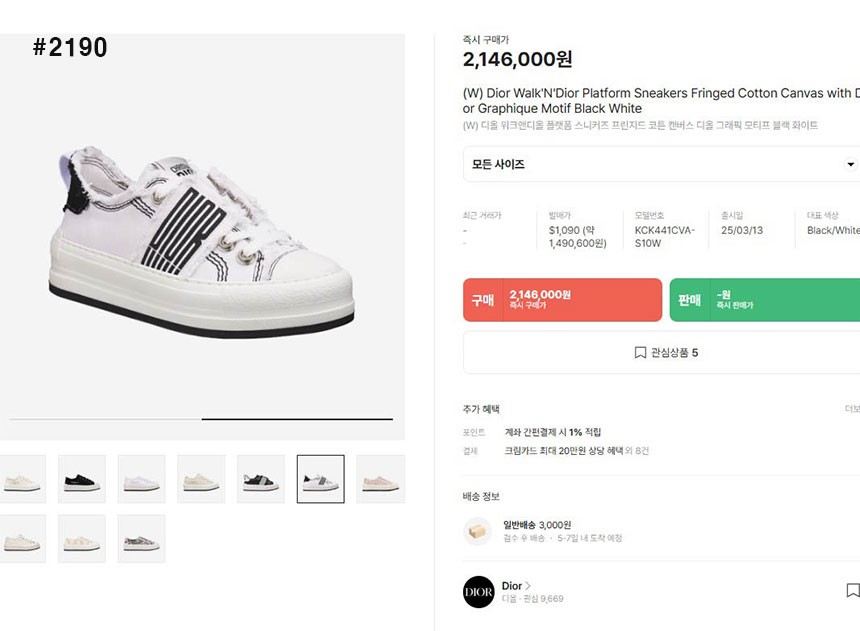Click the bookmark icon on the Dior brand row
Image resolution: width=860 pixels, height=631 pixels.
click(x=852, y=591)
